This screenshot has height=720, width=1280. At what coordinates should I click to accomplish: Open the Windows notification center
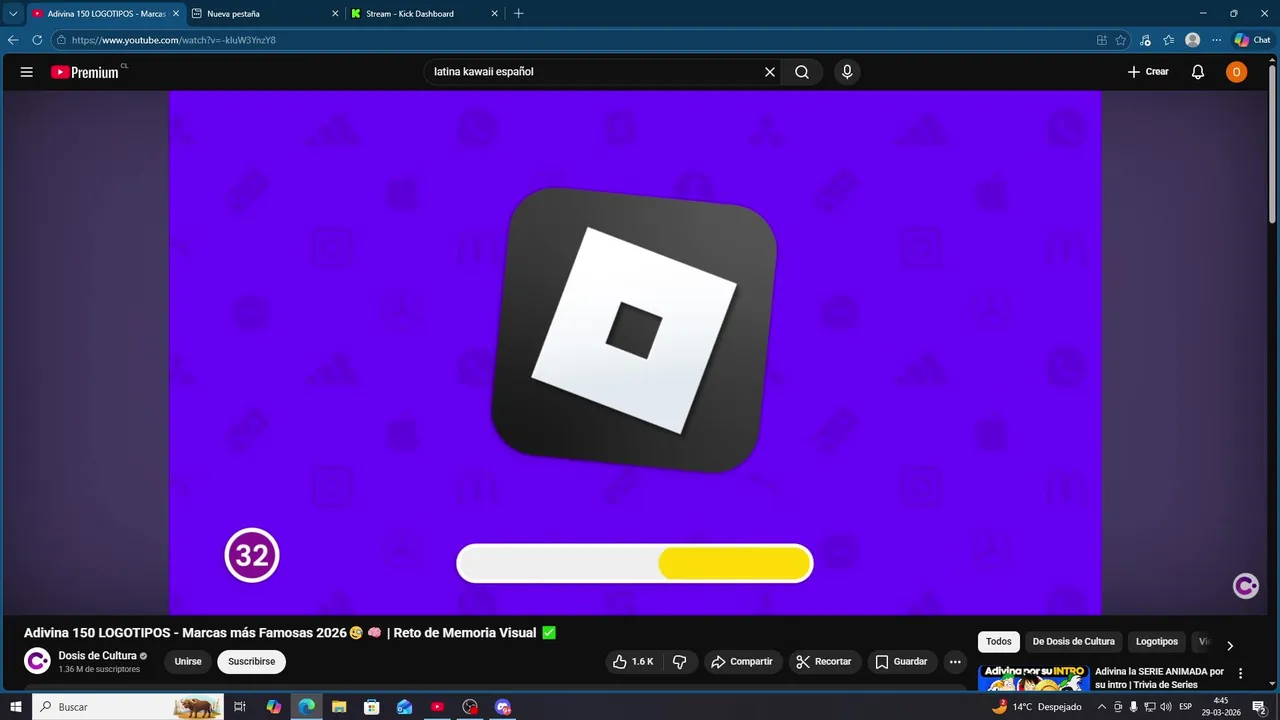pyautogui.click(x=1259, y=707)
